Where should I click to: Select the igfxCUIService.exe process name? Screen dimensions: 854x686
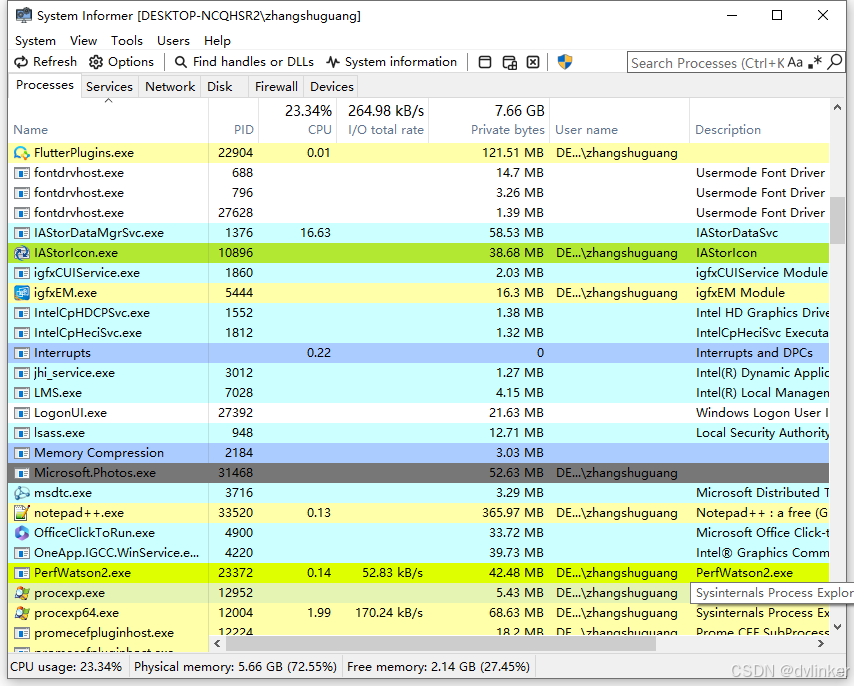click(x=87, y=273)
